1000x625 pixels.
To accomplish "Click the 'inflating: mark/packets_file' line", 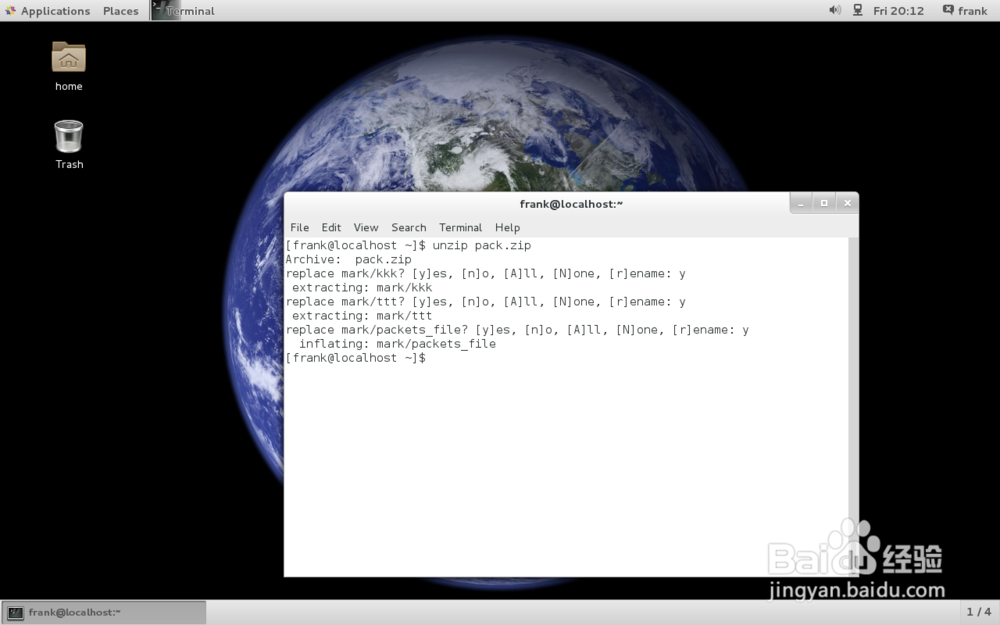I will [397, 344].
